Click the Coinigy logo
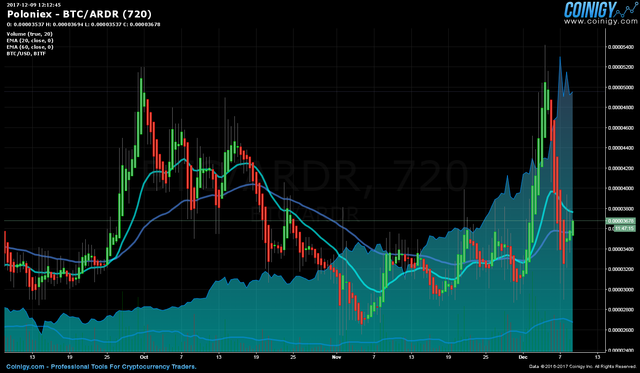Screen dimensions: 640x373 (x=600, y=9)
